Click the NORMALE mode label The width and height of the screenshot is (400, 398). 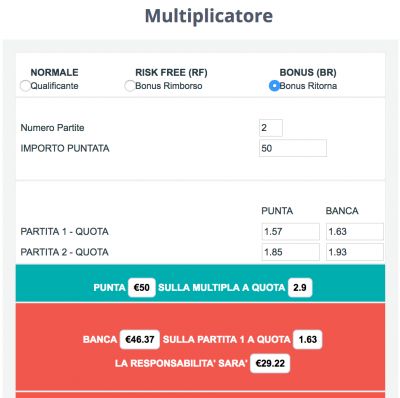(55, 73)
